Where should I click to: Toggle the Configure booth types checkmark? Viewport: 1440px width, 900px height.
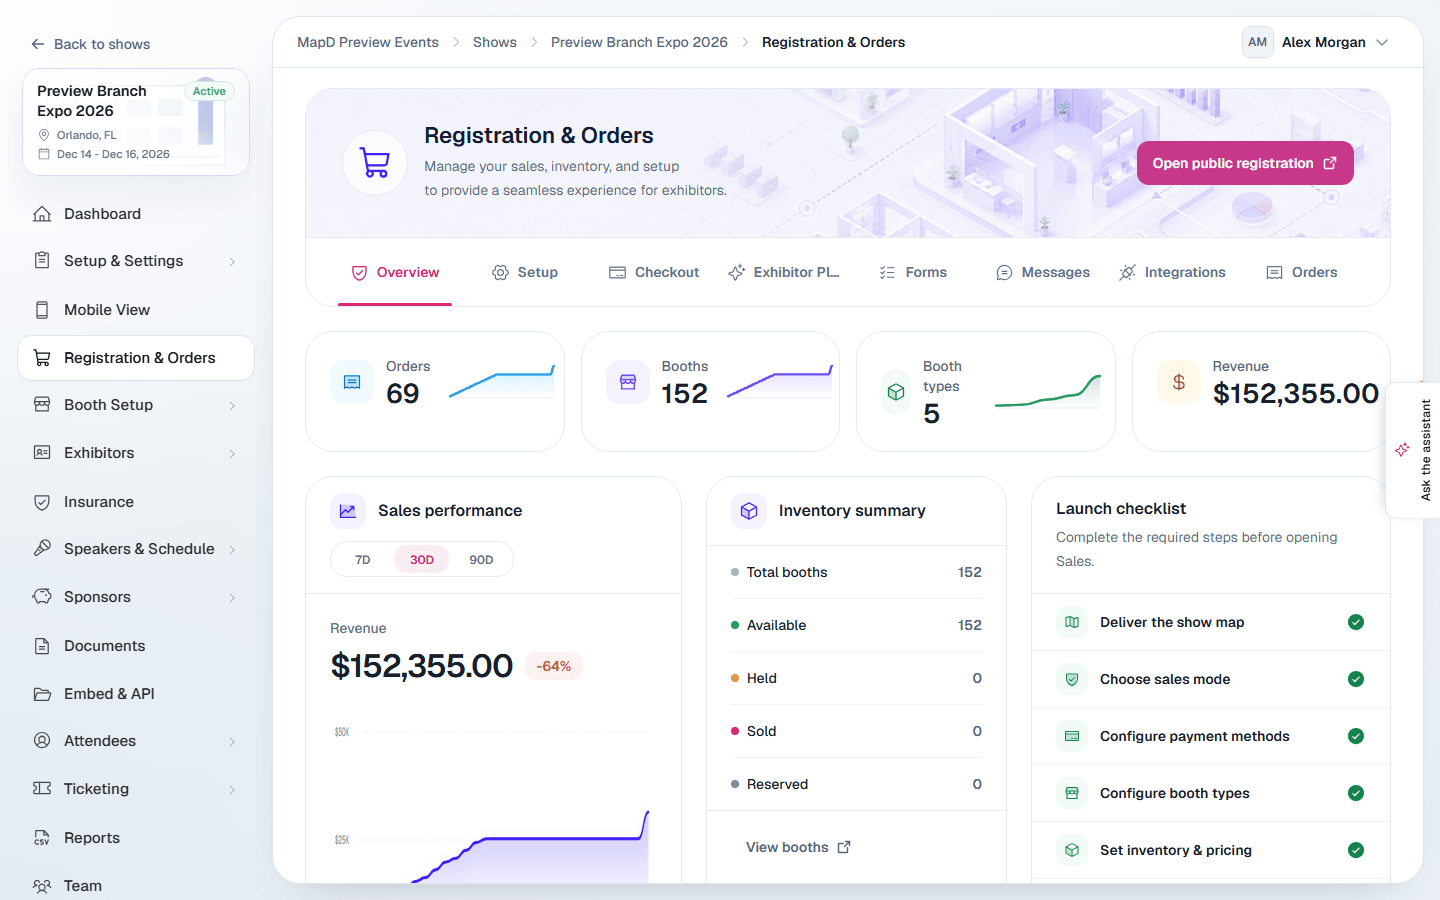pos(1356,793)
